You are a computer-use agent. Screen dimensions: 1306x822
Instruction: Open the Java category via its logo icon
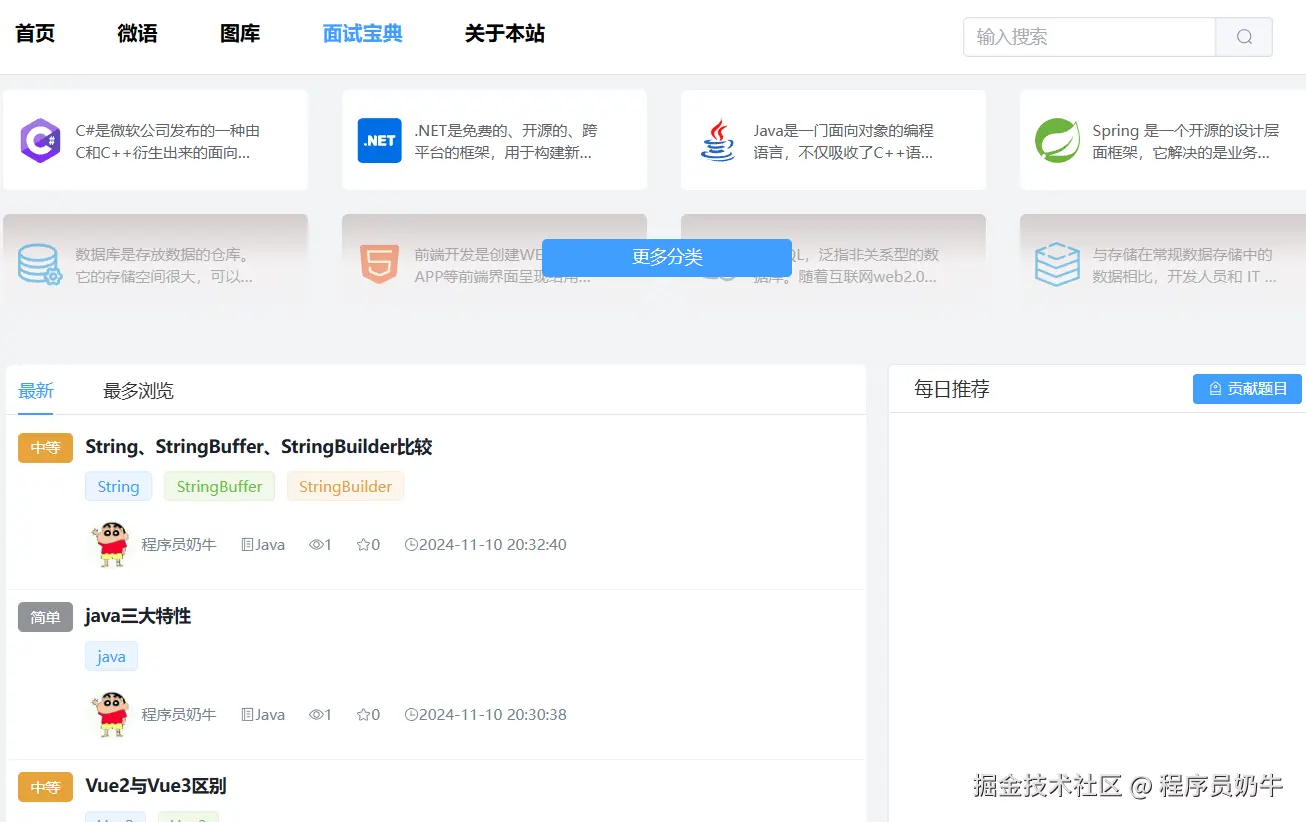pos(718,139)
